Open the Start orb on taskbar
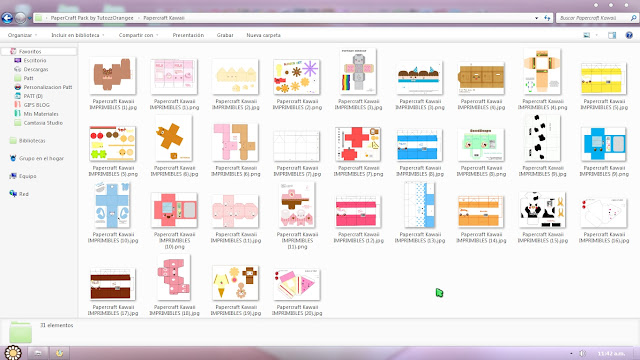The image size is (640, 360). pyautogui.click(x=13, y=353)
